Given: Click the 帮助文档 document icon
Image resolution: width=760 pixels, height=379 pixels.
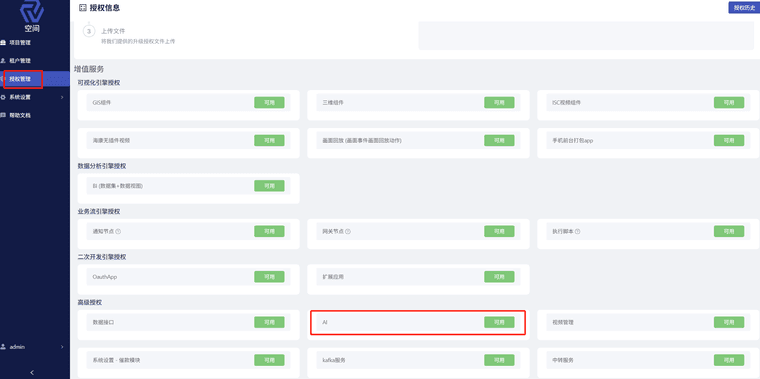Looking at the screenshot, I should (3, 115).
